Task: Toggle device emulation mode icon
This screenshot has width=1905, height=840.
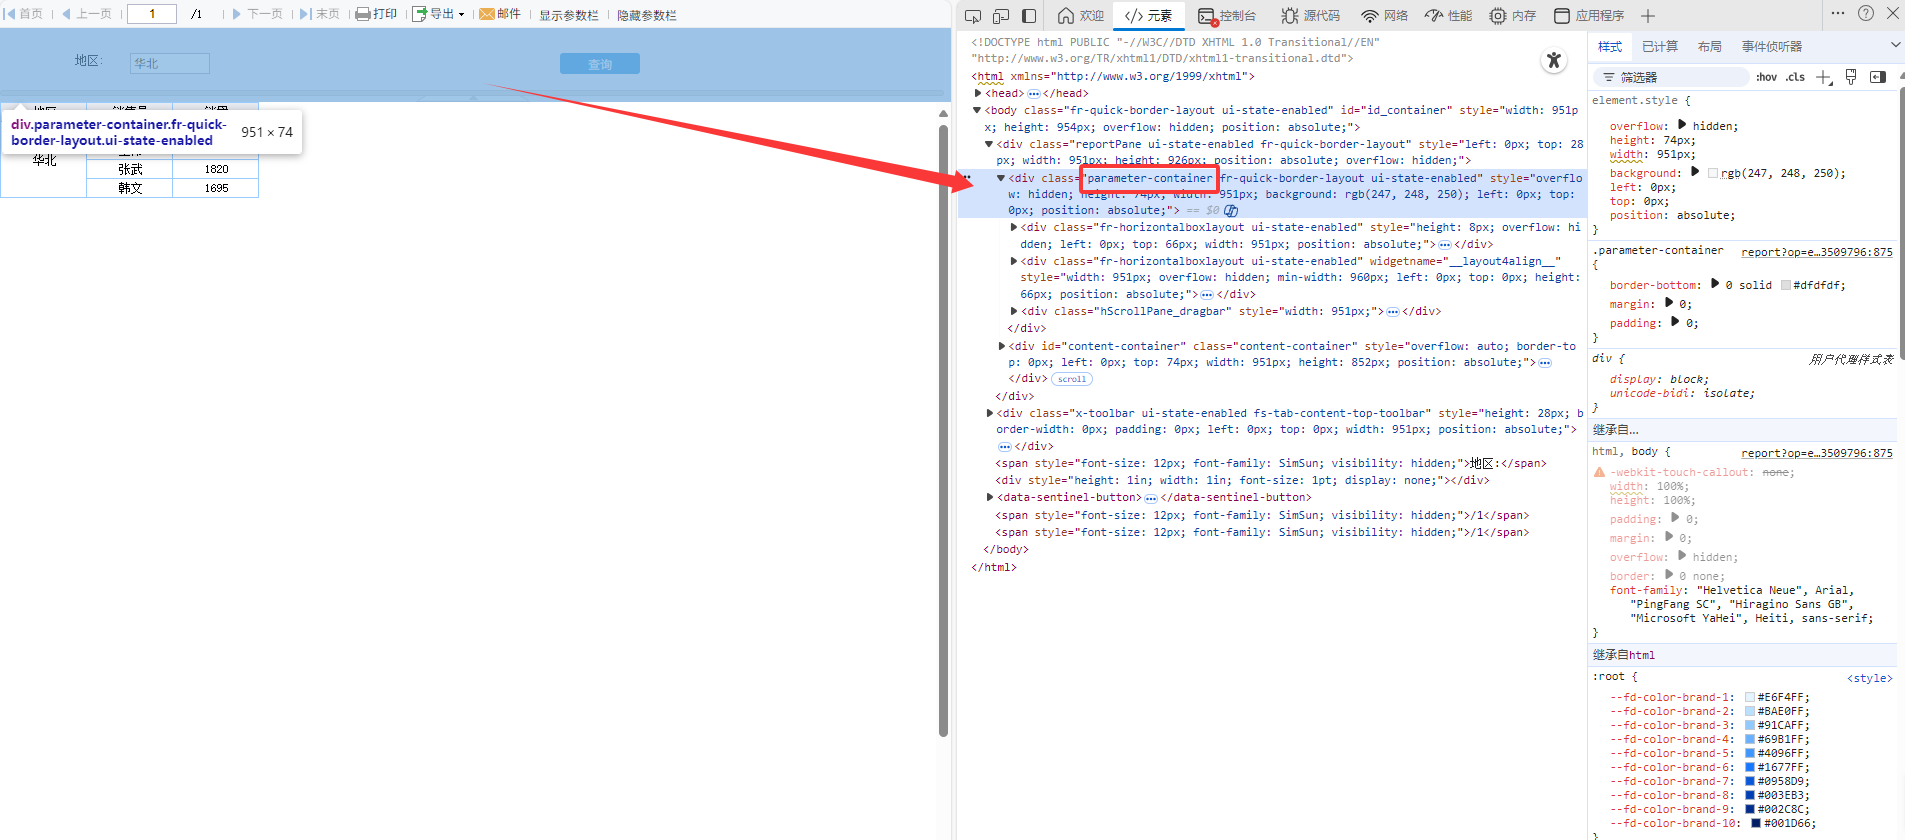Action: pos(1001,15)
